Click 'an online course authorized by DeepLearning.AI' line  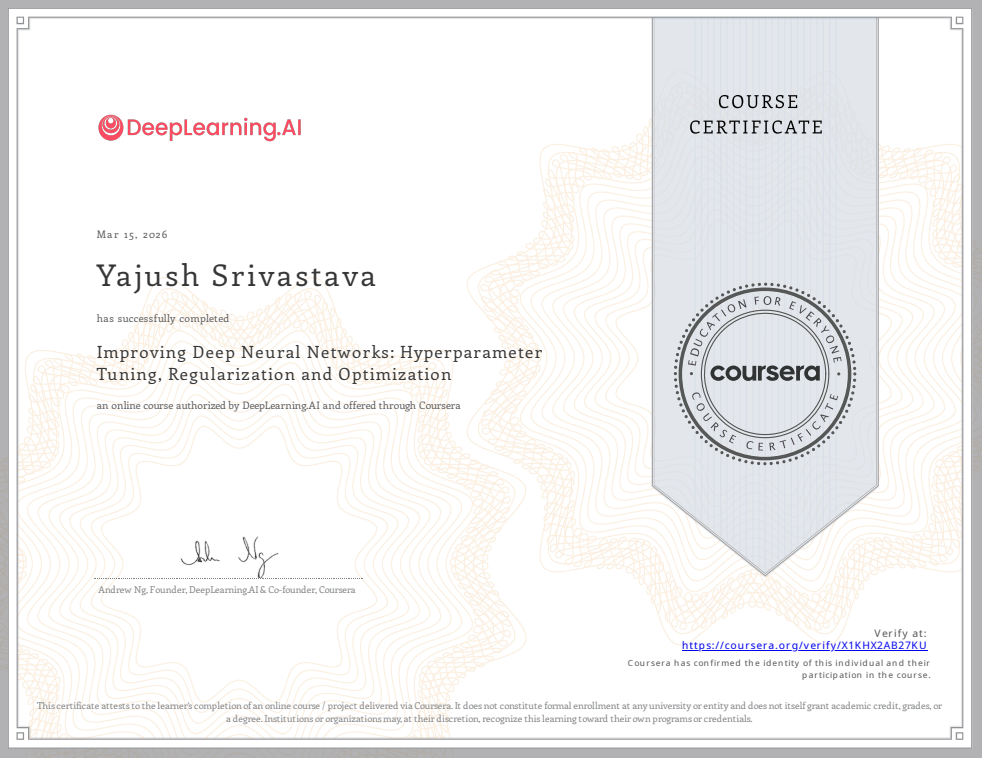[278, 406]
